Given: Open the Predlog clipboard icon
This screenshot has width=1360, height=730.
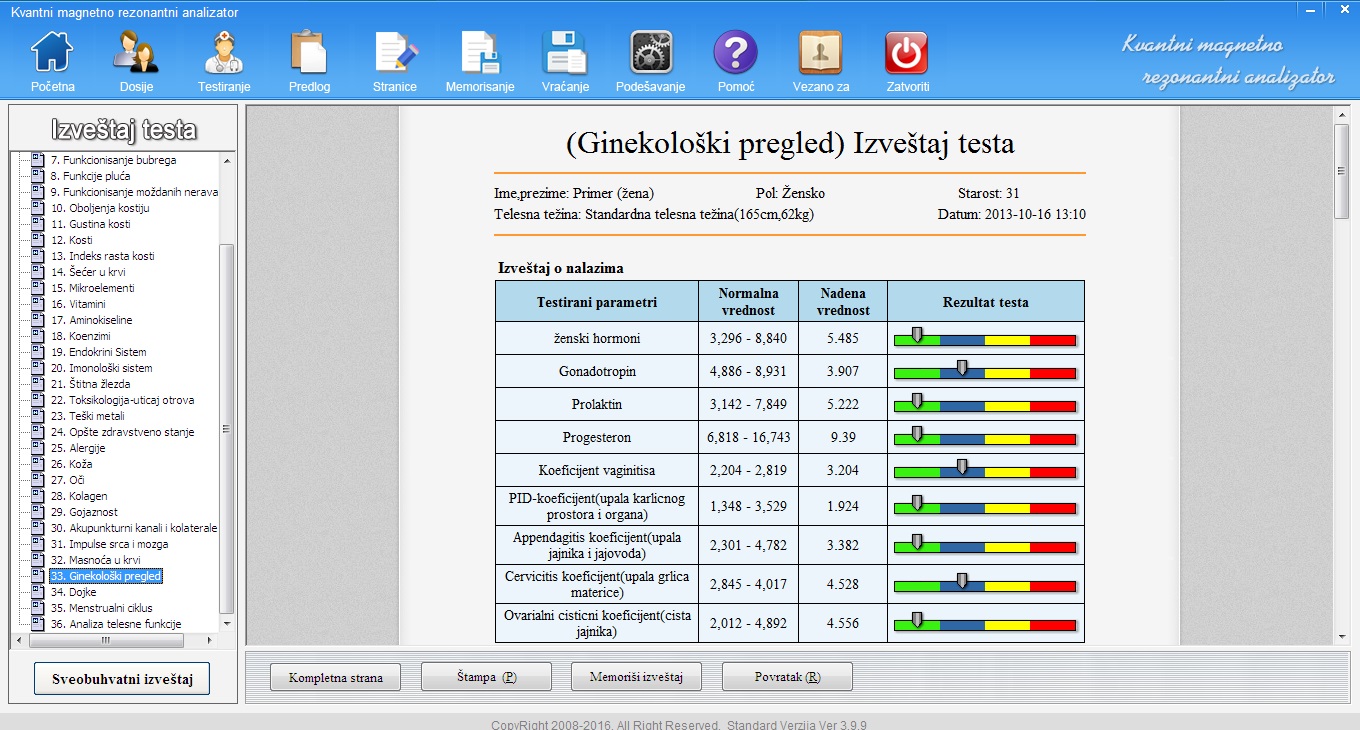Looking at the screenshot, I should pos(309,54).
